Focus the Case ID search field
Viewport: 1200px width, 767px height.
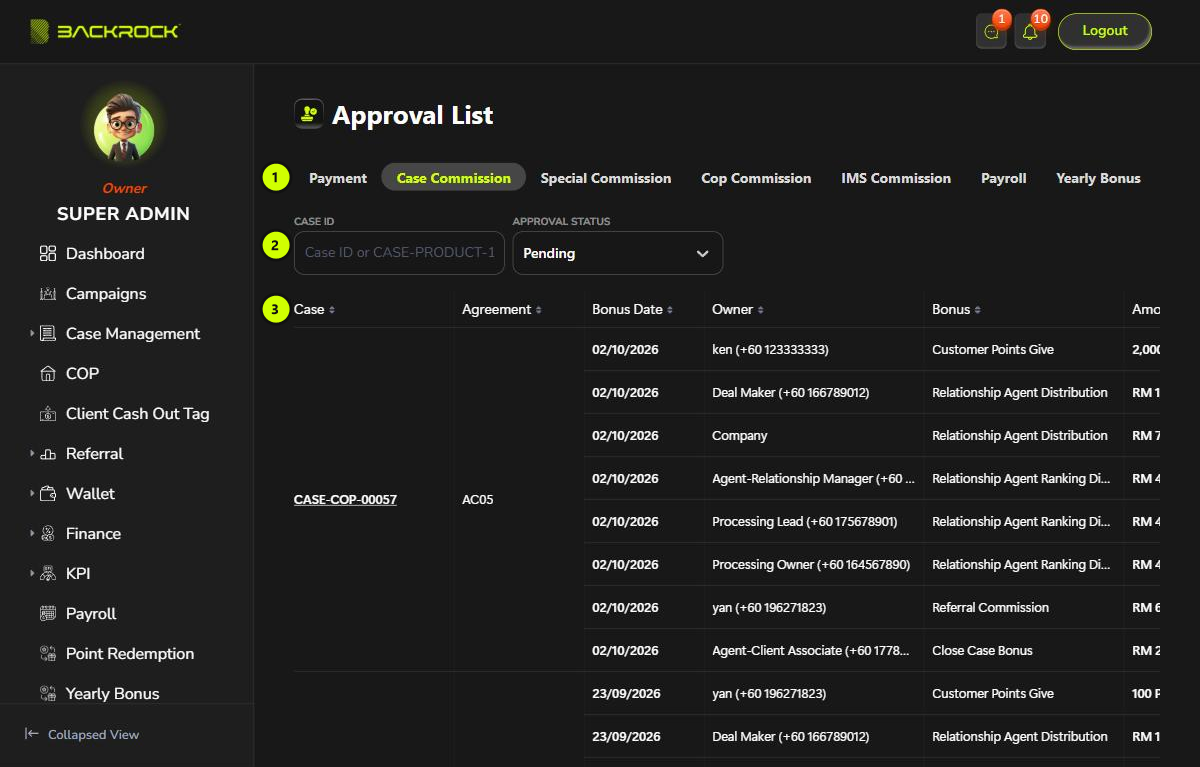[x=399, y=253]
